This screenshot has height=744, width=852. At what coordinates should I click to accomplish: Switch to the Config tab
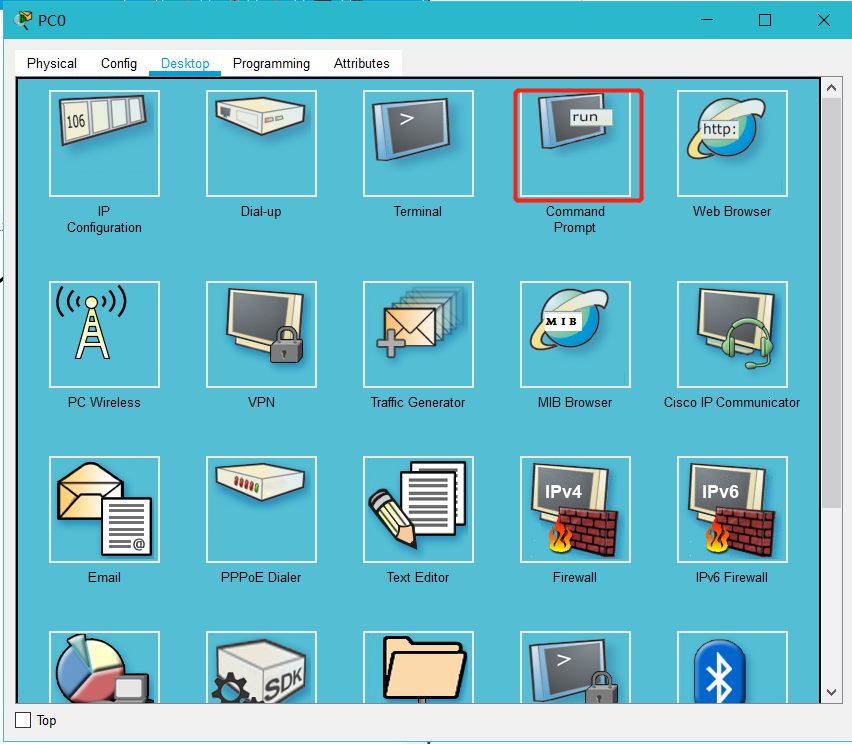point(119,64)
